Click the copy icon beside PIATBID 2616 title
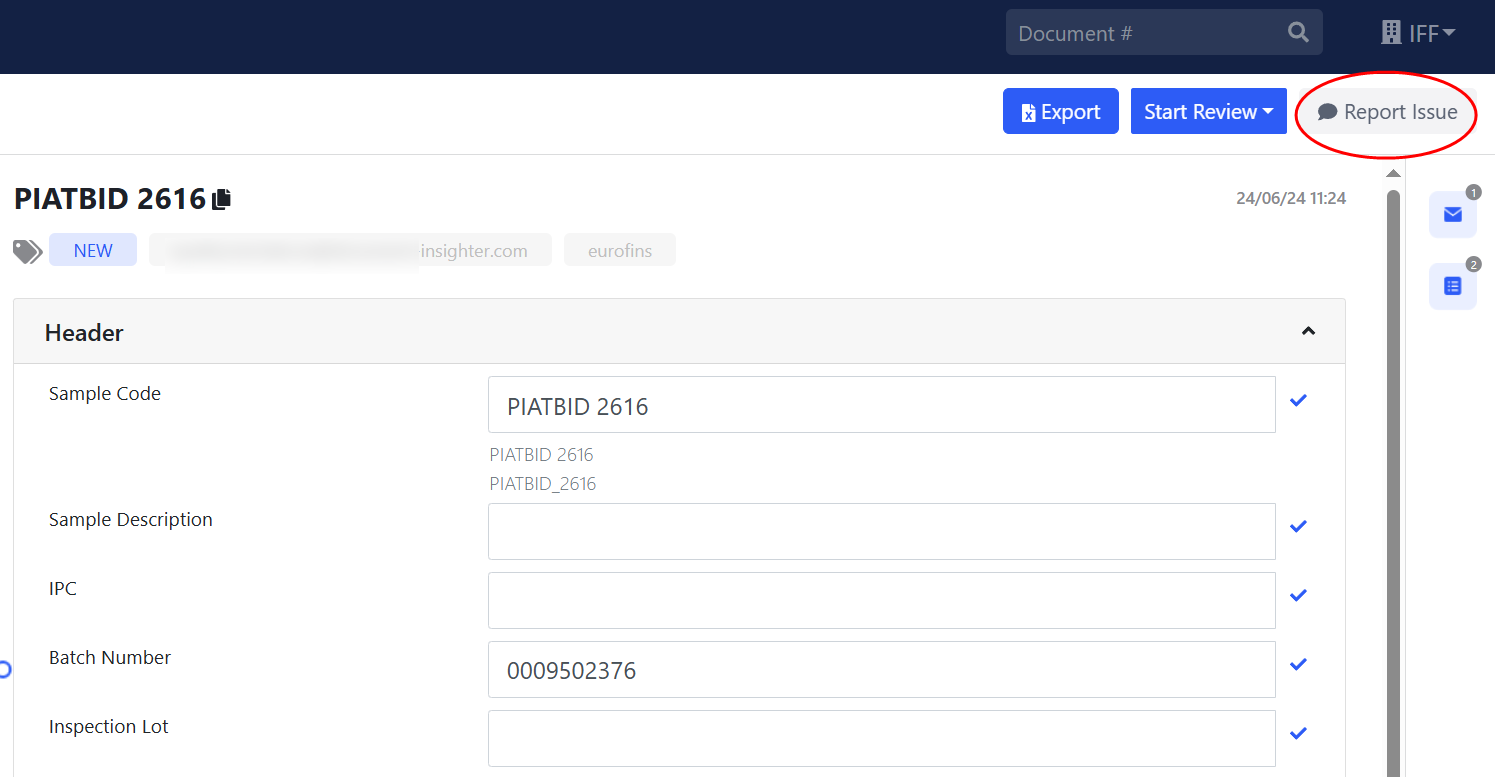 tap(222, 199)
